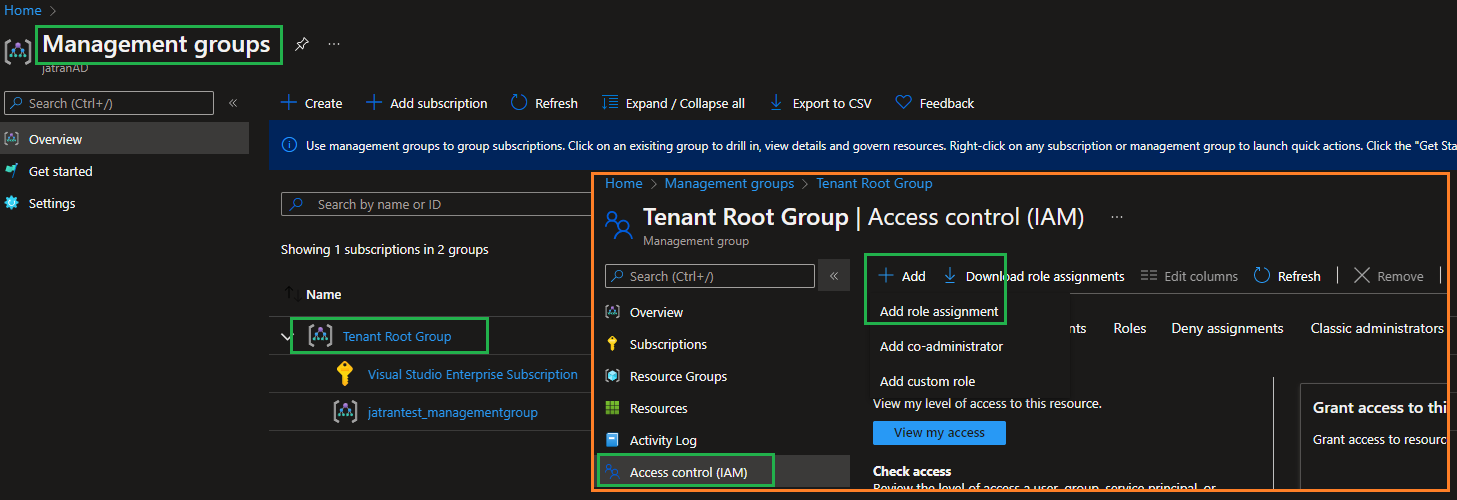Image resolution: width=1457 pixels, height=500 pixels.
Task: Collapse the Management groups side menu
Action: pyautogui.click(x=233, y=103)
